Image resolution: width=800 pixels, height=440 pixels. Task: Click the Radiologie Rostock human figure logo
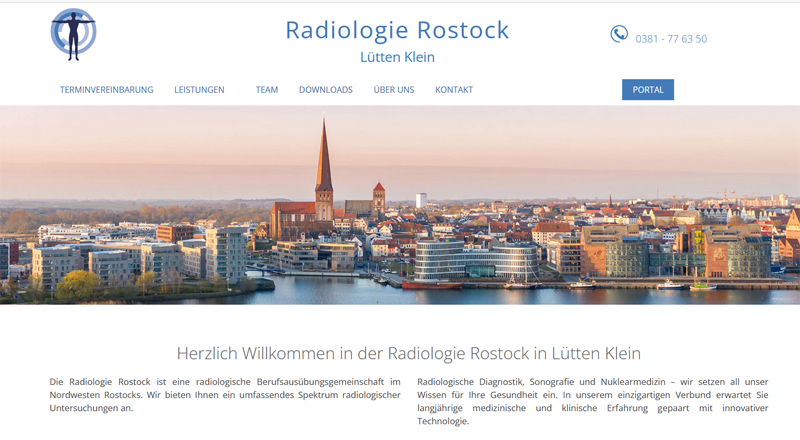(x=73, y=35)
